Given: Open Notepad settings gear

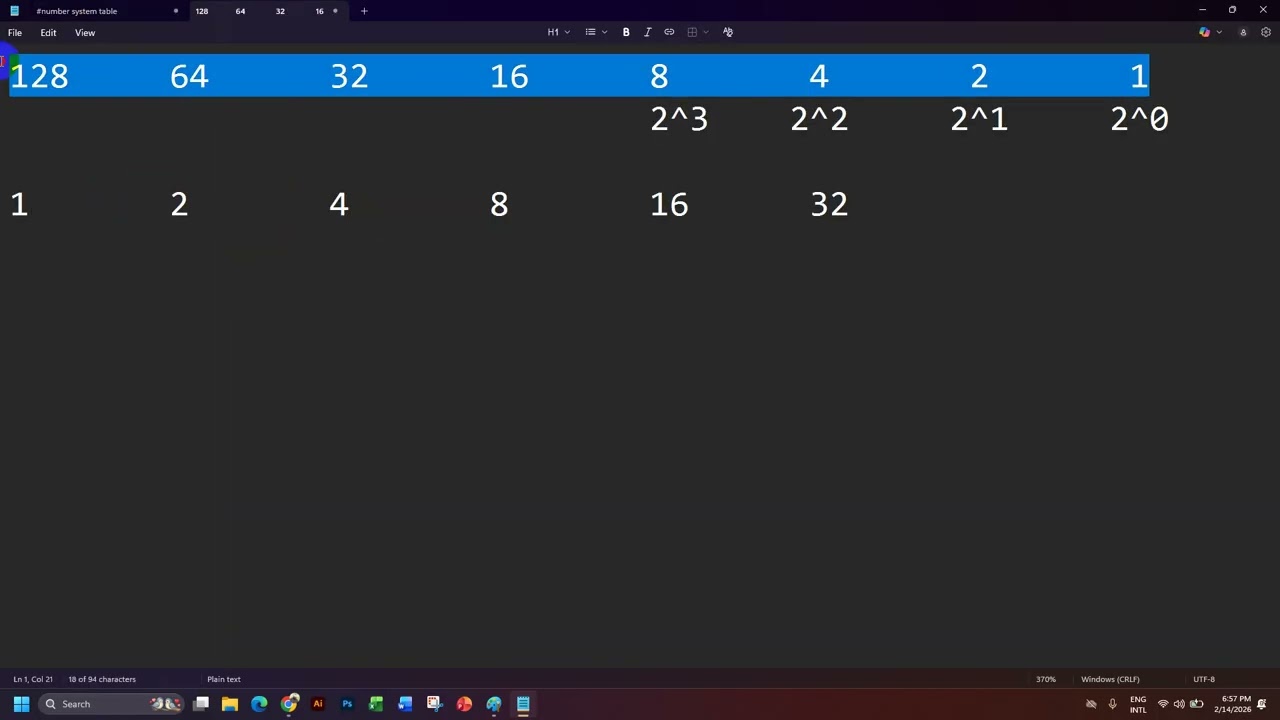Looking at the screenshot, I should (x=1266, y=32).
